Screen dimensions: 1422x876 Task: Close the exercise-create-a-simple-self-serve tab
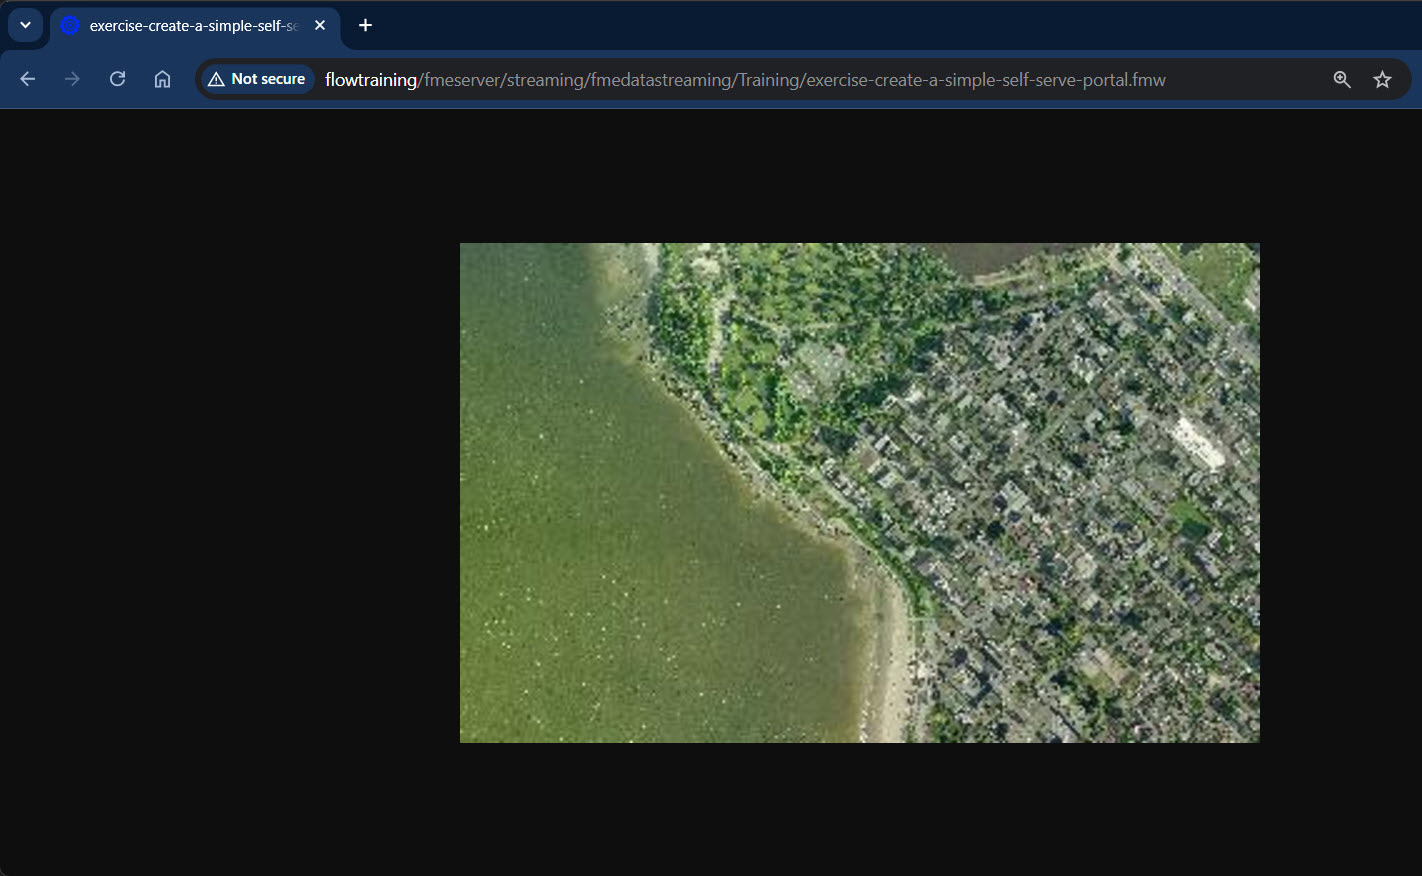tap(319, 25)
